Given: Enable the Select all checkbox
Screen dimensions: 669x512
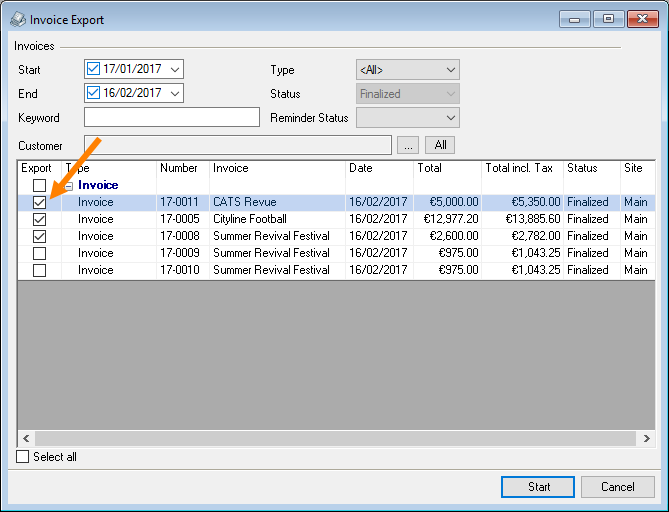Looking at the screenshot, I should (24, 457).
